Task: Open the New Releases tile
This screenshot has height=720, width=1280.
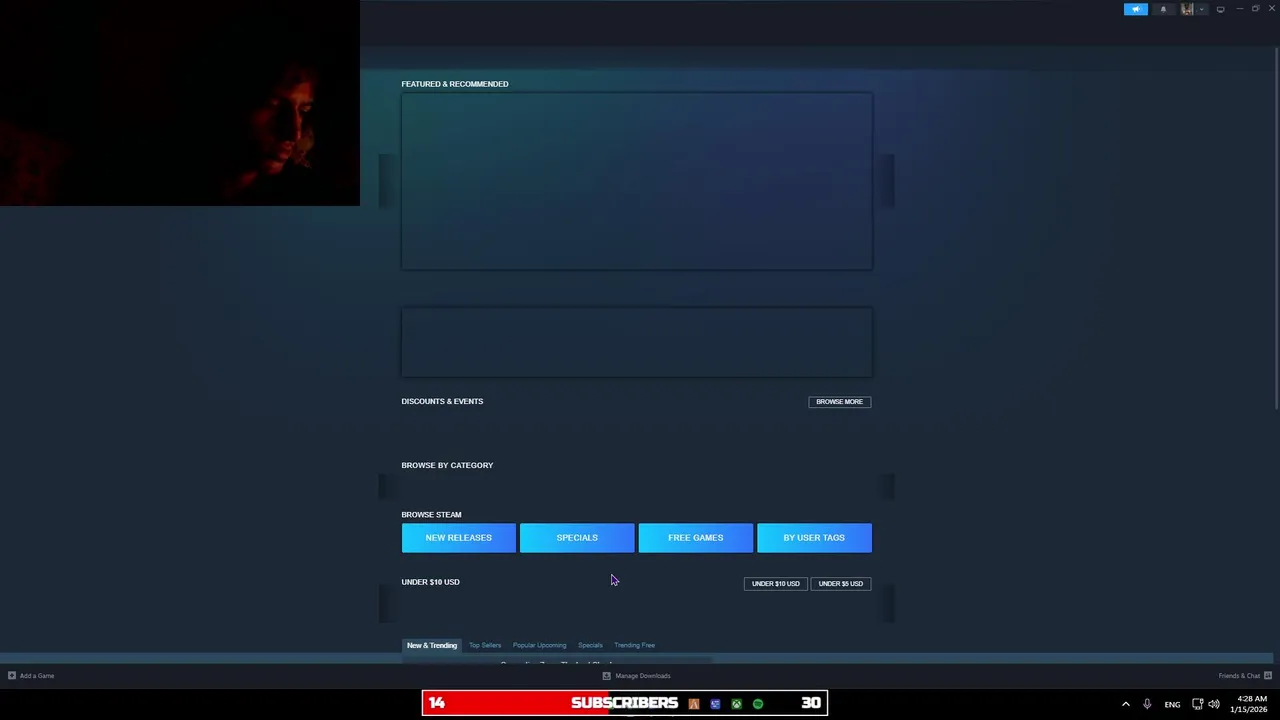Action: click(459, 538)
